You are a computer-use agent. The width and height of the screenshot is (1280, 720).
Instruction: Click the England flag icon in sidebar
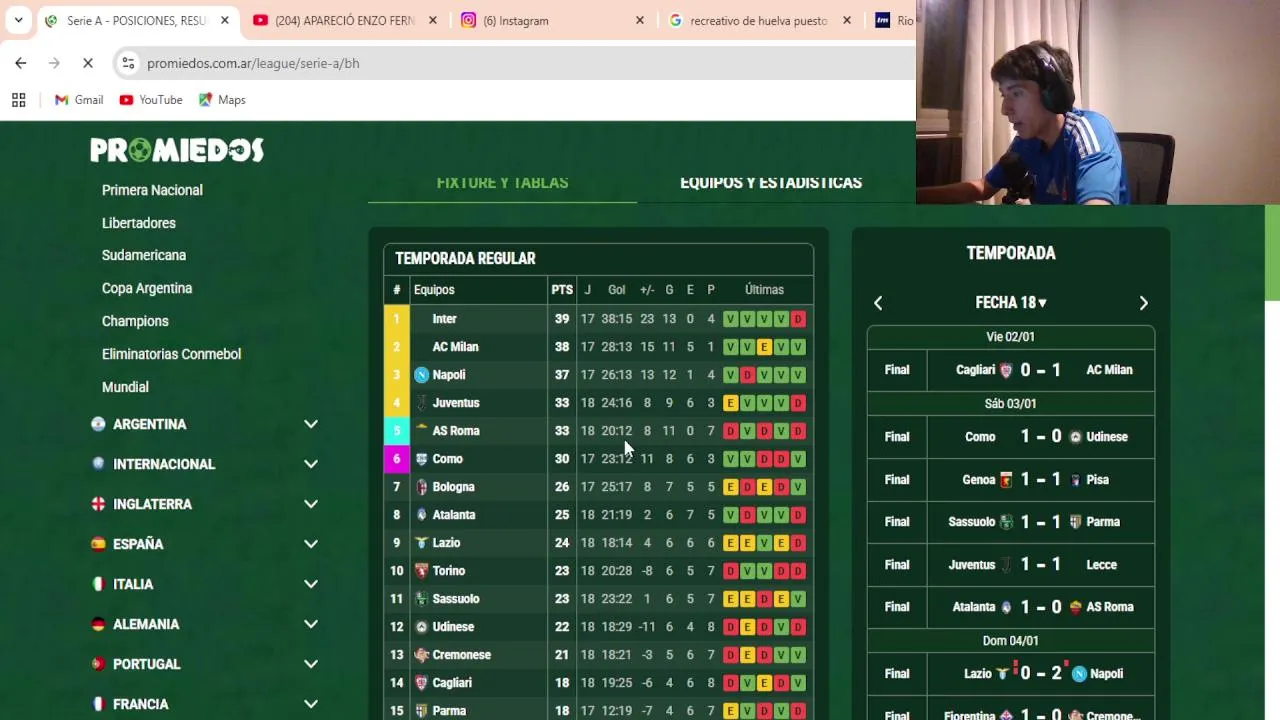tap(98, 504)
